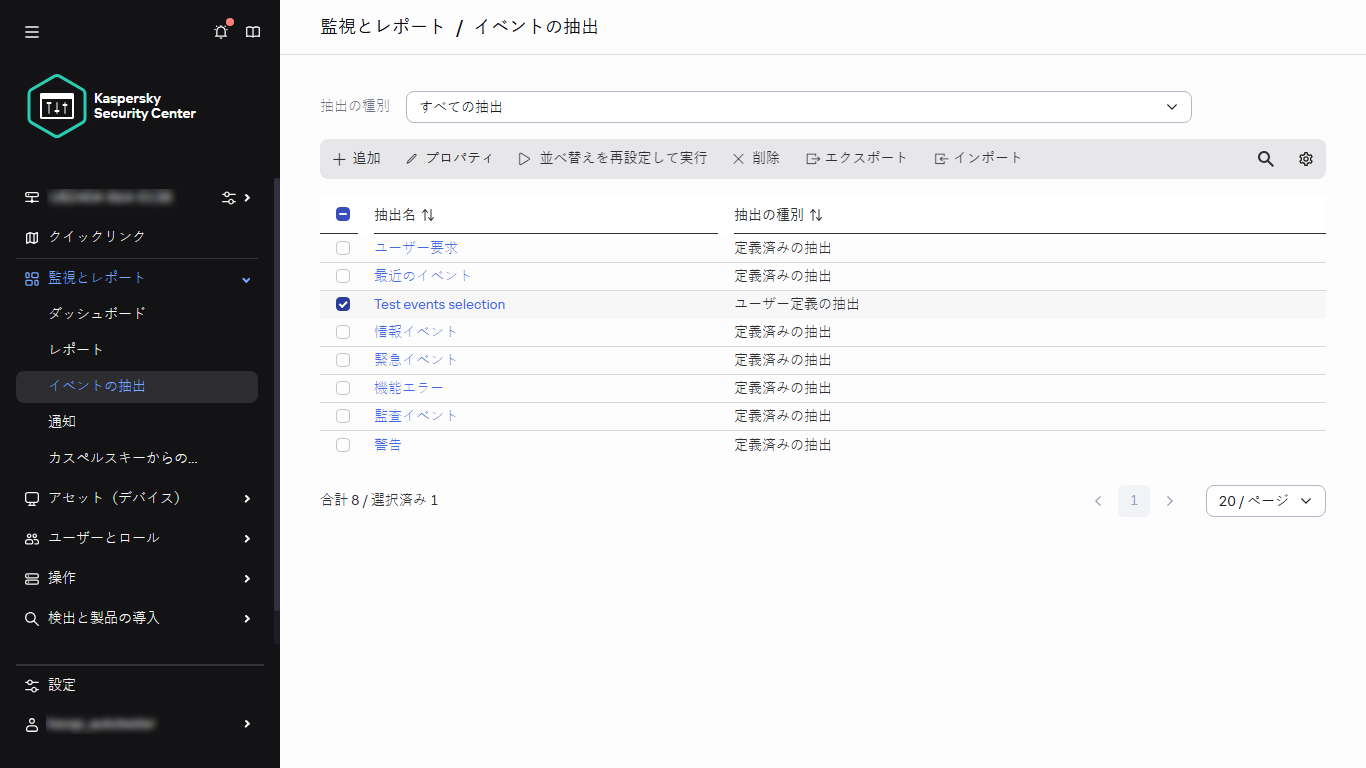Screen dimensions: 1366x768
Task: Open the help book icon next to the bell
Action: [253, 31]
